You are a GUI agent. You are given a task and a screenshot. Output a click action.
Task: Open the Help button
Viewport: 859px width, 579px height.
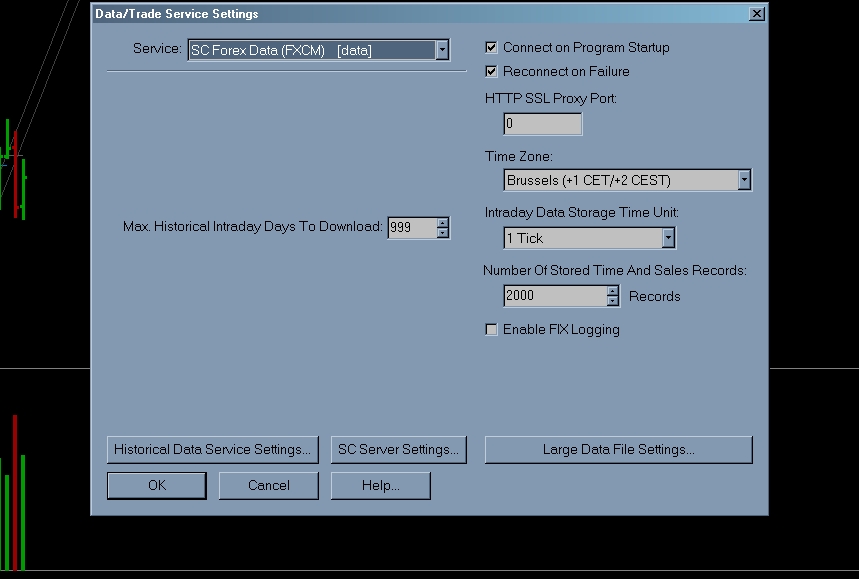click(381, 486)
